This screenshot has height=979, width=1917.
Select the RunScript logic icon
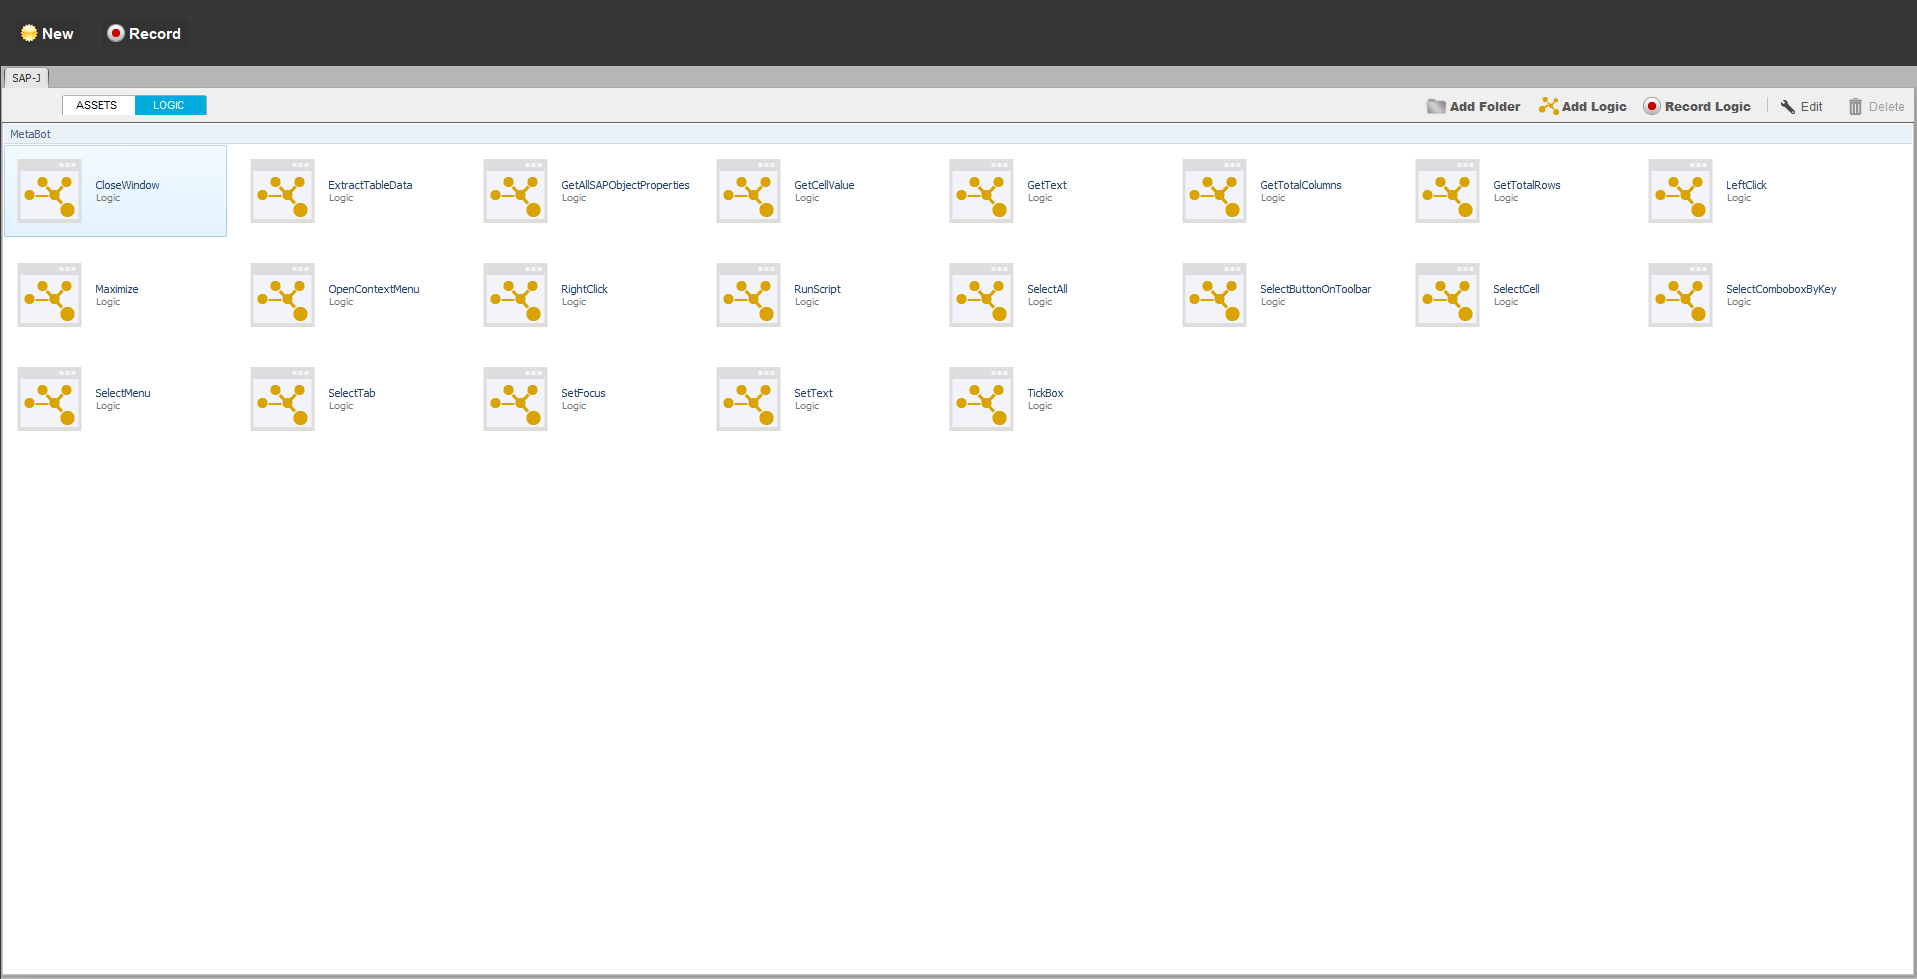coord(748,295)
